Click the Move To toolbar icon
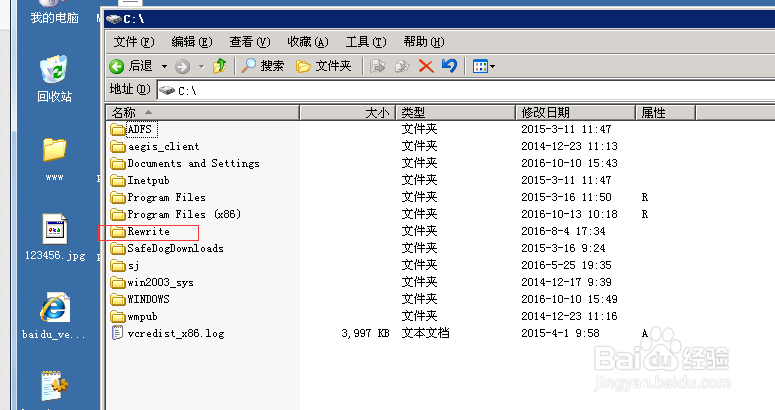 378,66
